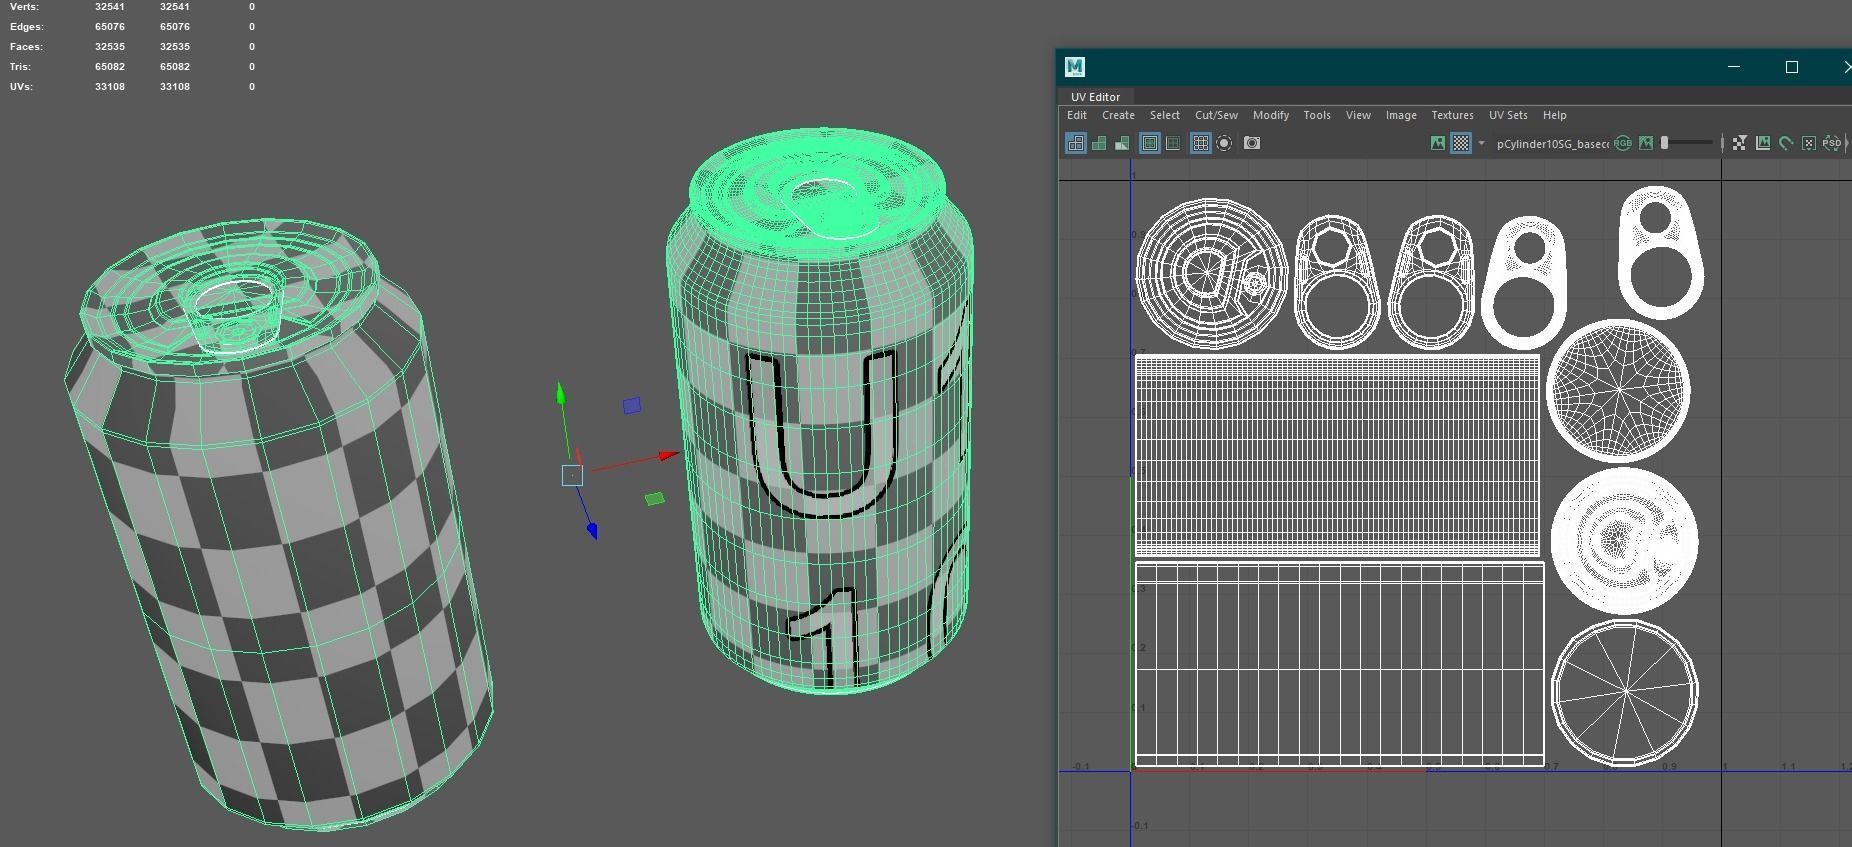This screenshot has width=1852, height=847.
Task: Open the Edit menu in UV Editor
Action: click(x=1077, y=115)
